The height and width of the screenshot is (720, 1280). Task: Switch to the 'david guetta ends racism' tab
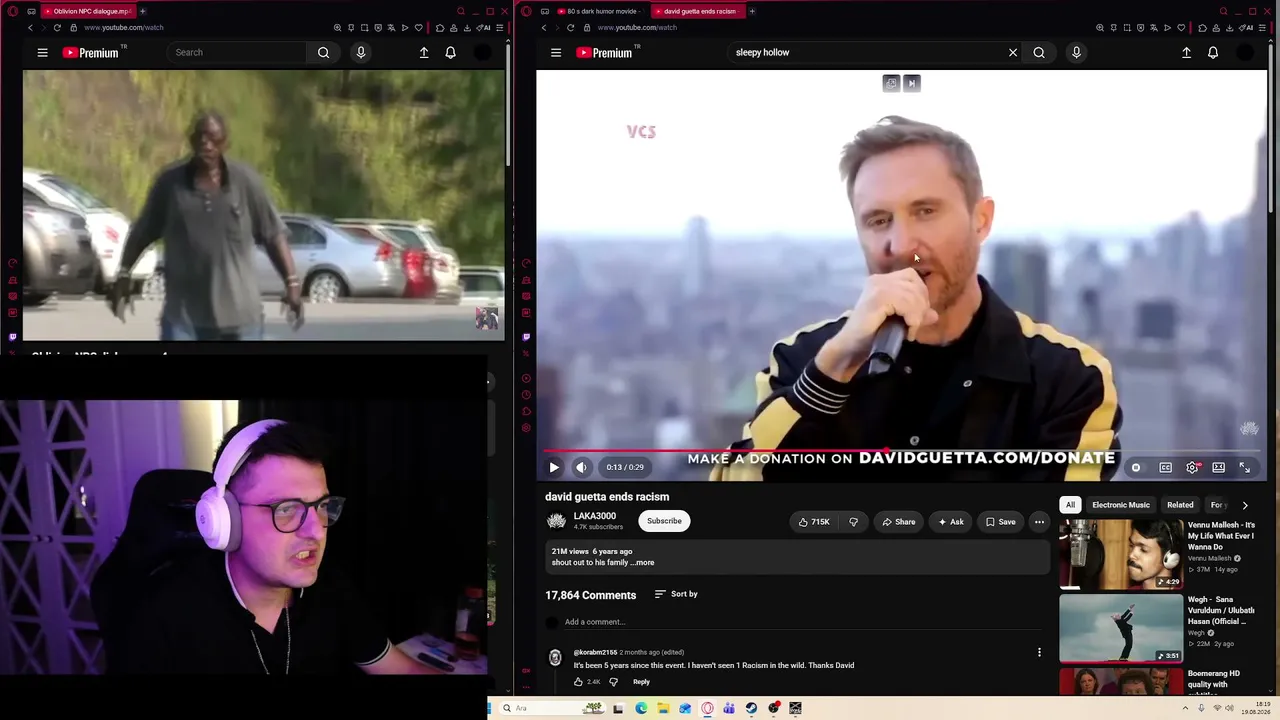tap(697, 11)
